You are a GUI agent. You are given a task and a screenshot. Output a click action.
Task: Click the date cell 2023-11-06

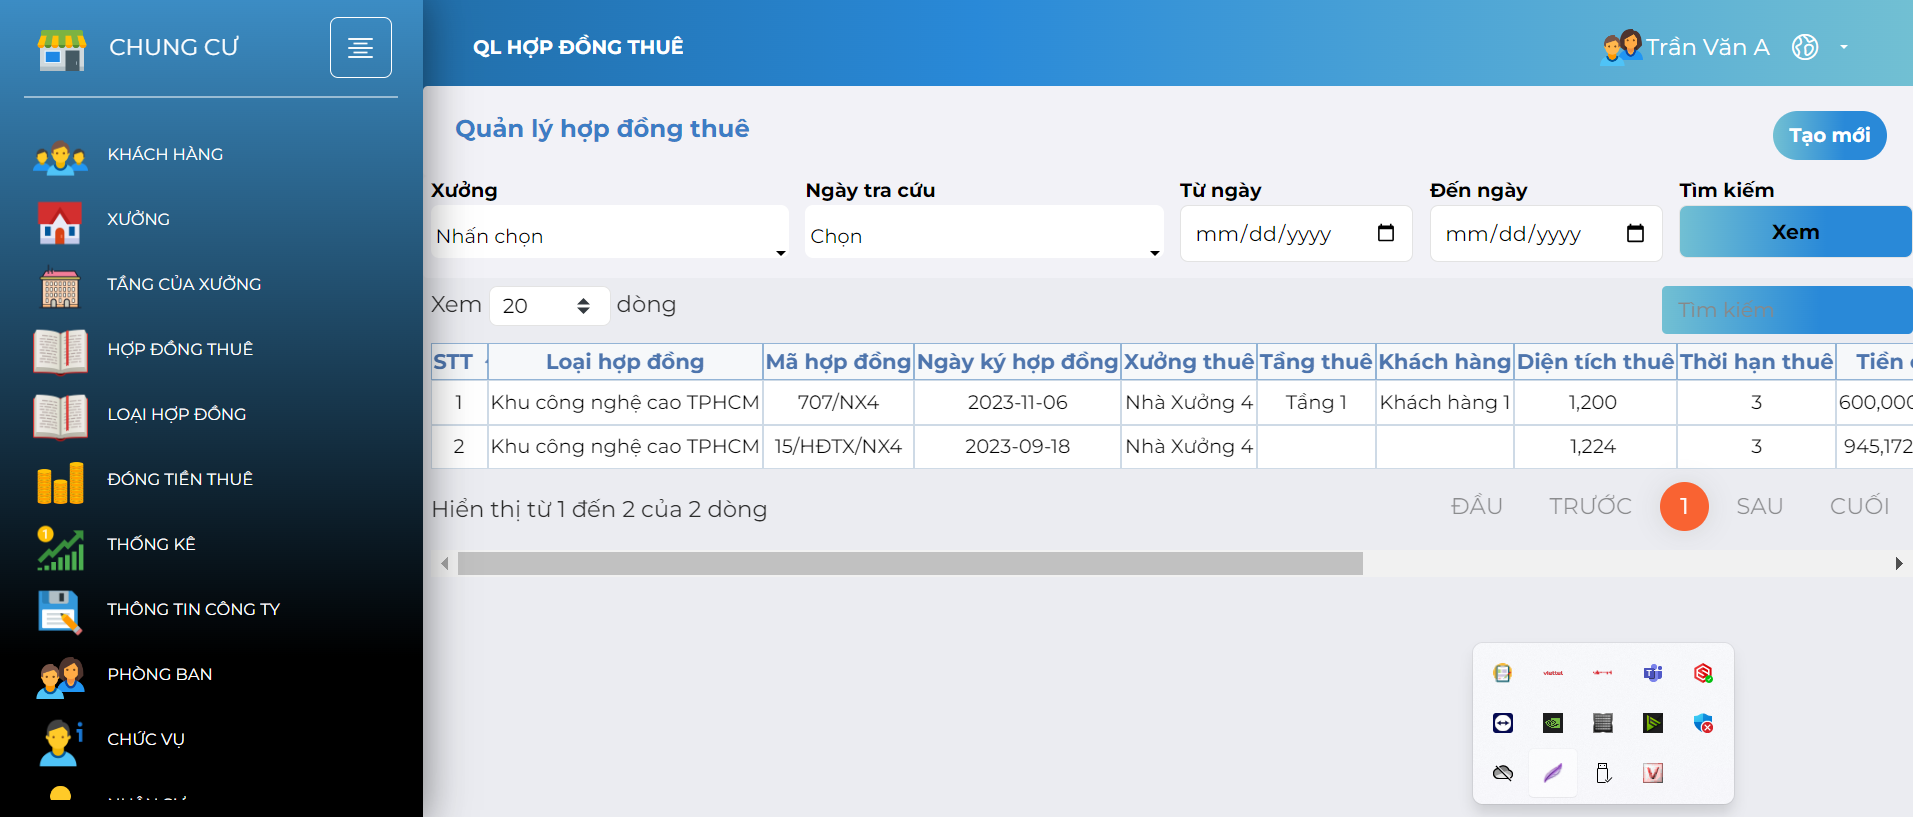pyautogui.click(x=1017, y=403)
